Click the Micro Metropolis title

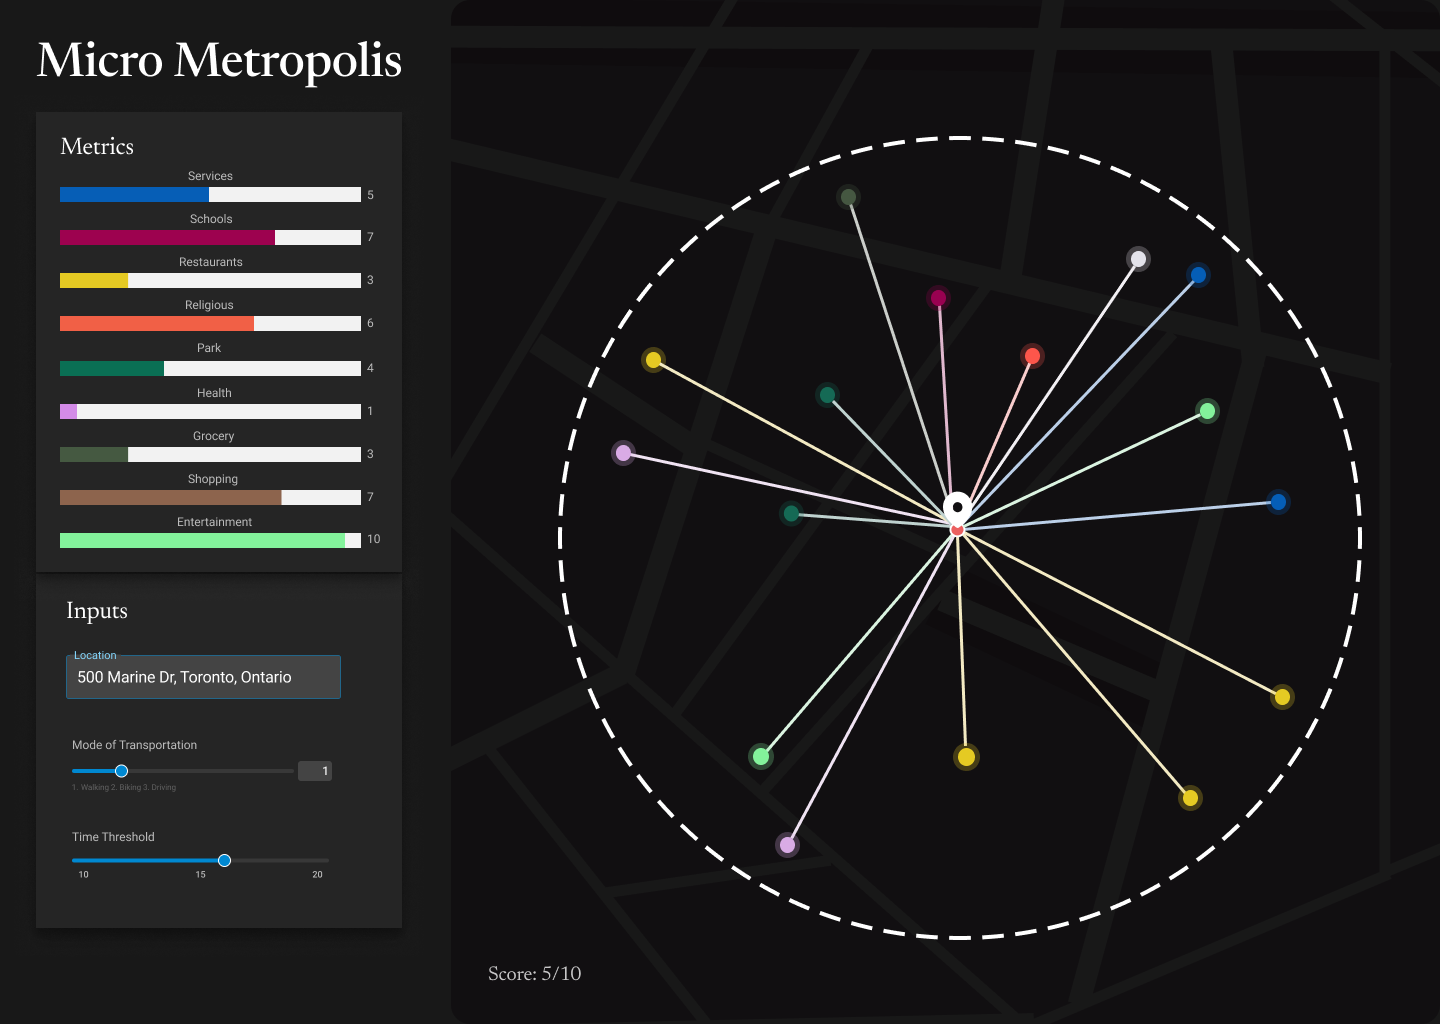(x=219, y=61)
